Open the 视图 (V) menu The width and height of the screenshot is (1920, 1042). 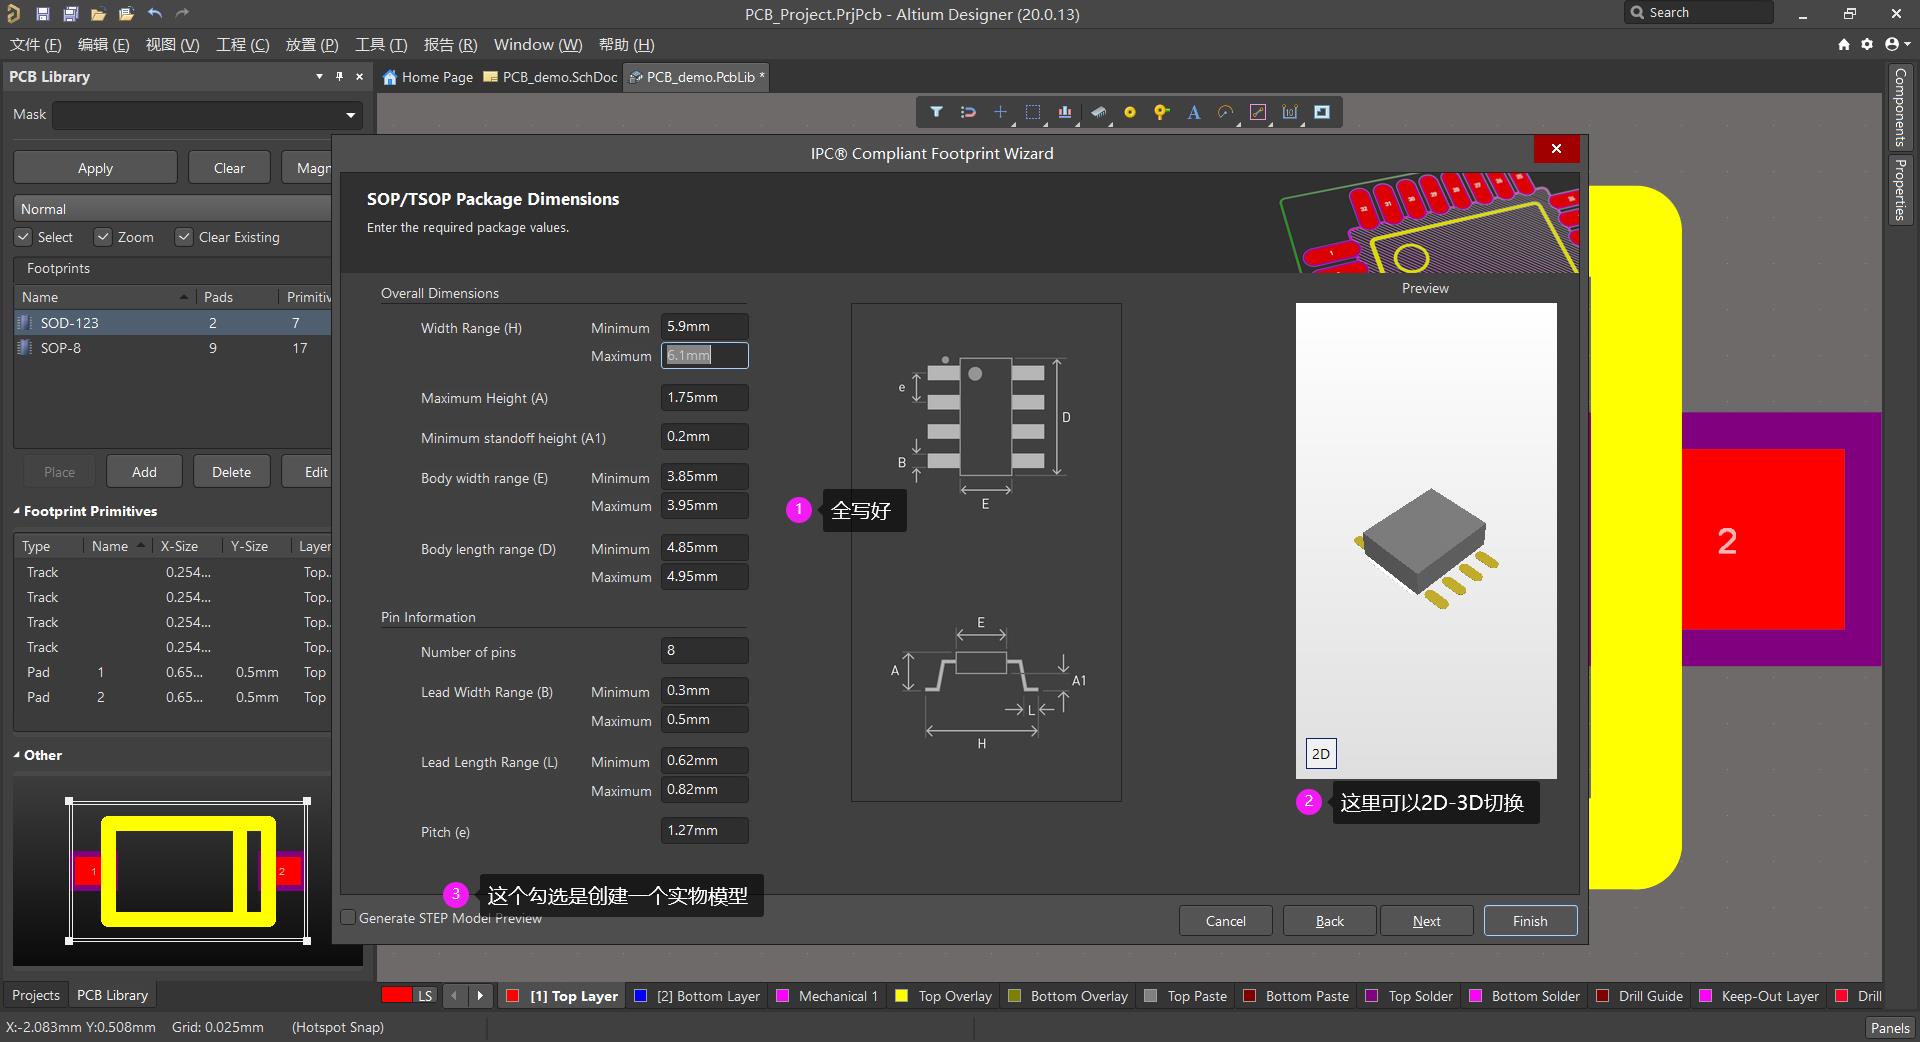(x=172, y=44)
